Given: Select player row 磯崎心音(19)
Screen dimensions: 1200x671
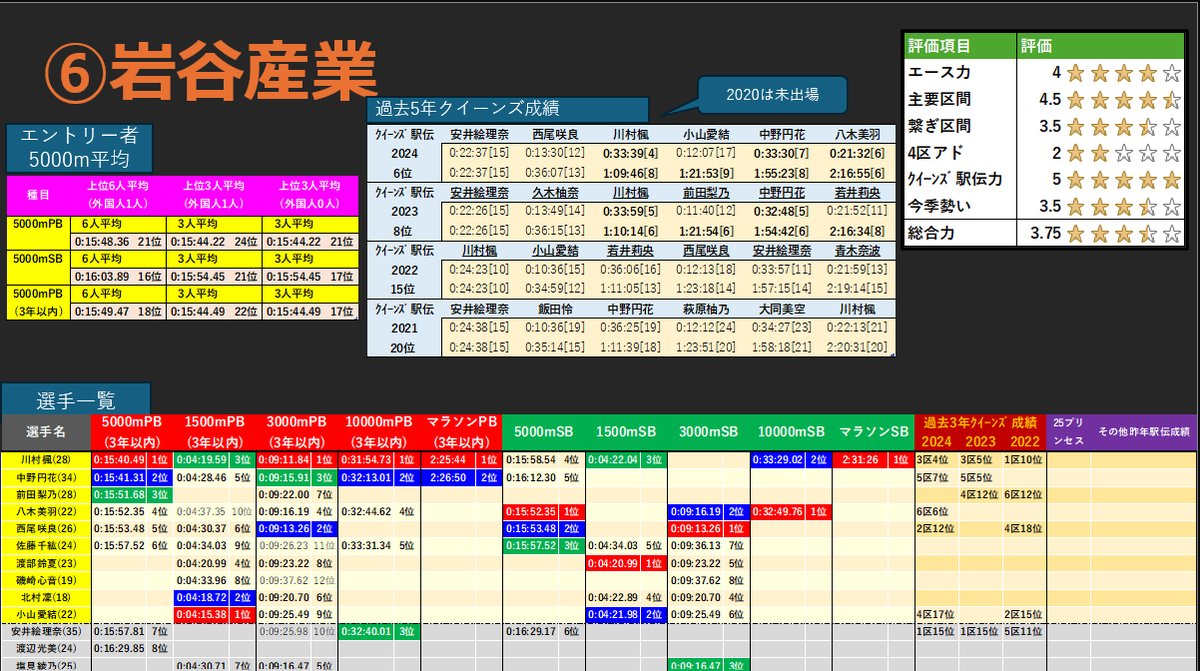Looking at the screenshot, I should tap(46, 580).
